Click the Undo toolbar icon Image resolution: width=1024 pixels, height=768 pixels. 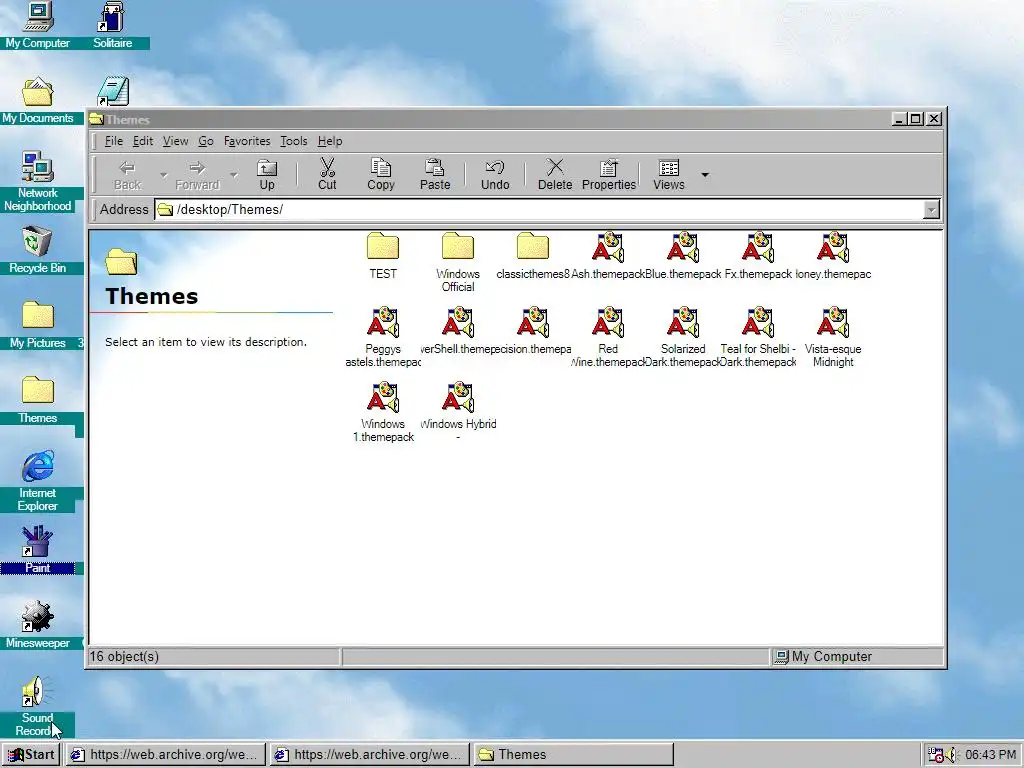pyautogui.click(x=495, y=168)
